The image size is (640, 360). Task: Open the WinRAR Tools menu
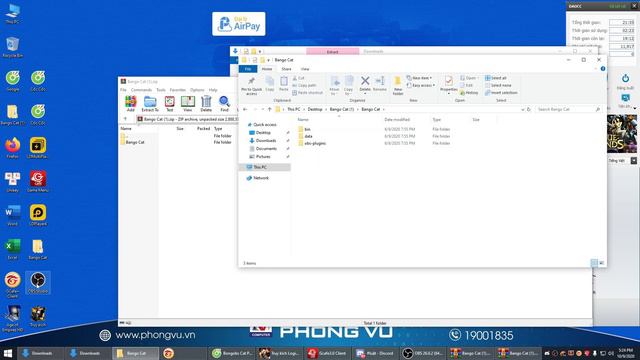[x=161, y=90]
